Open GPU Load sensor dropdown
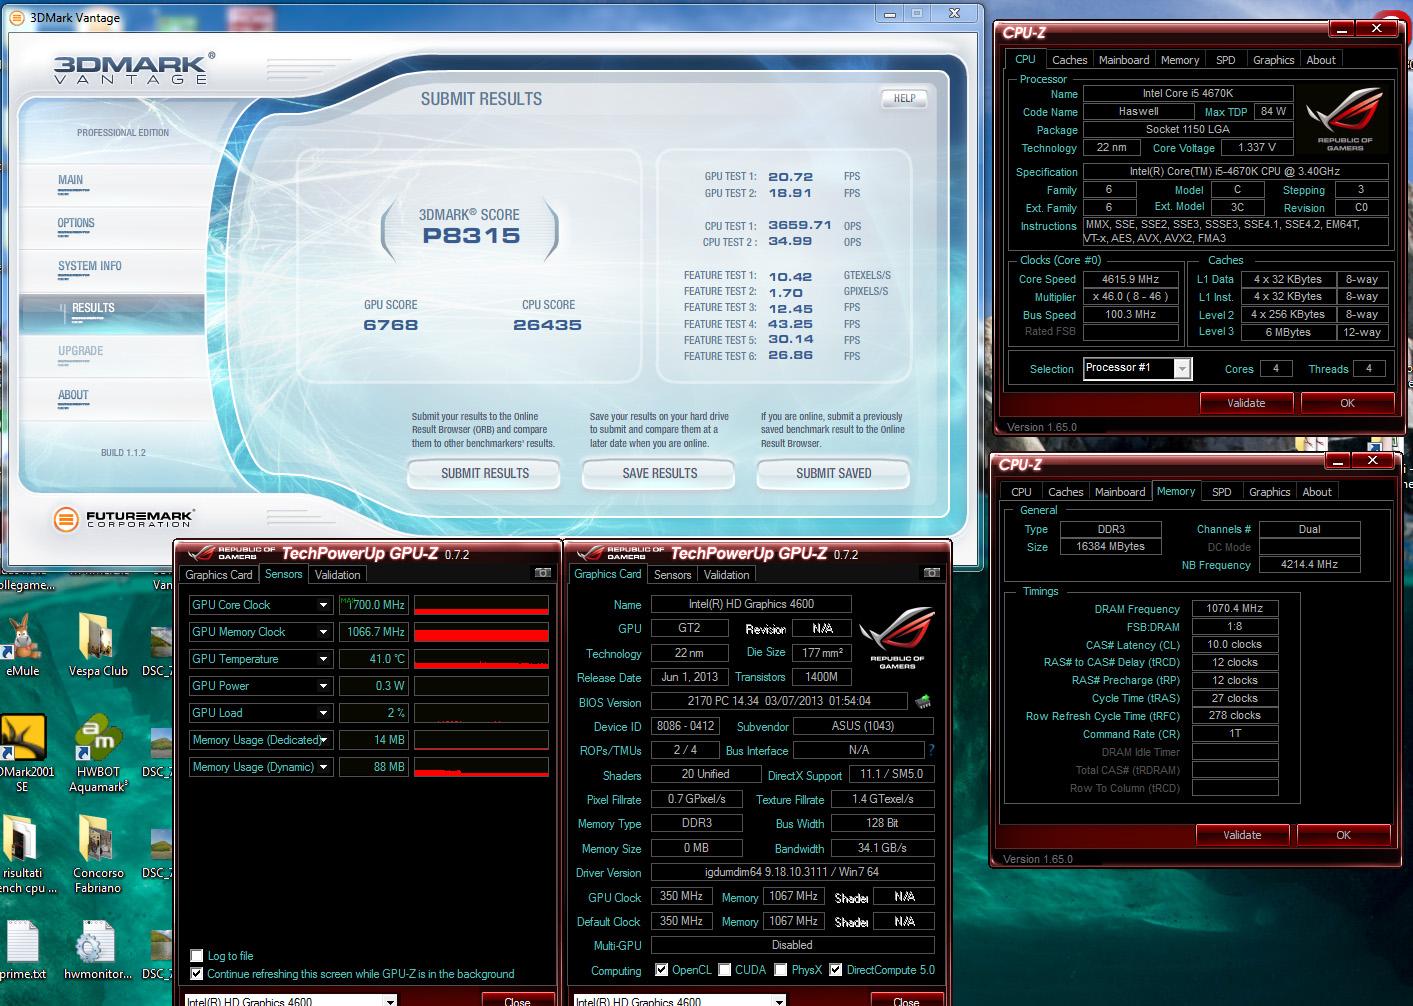The image size is (1413, 1006). click(323, 713)
